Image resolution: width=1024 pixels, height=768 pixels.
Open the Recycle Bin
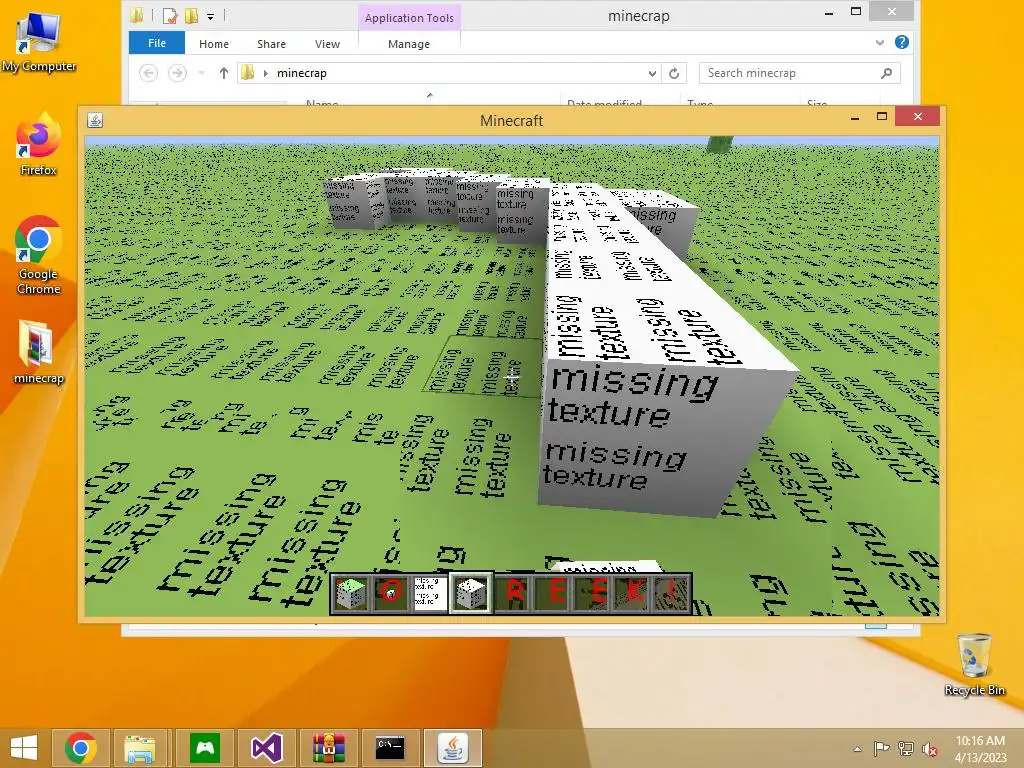click(974, 665)
